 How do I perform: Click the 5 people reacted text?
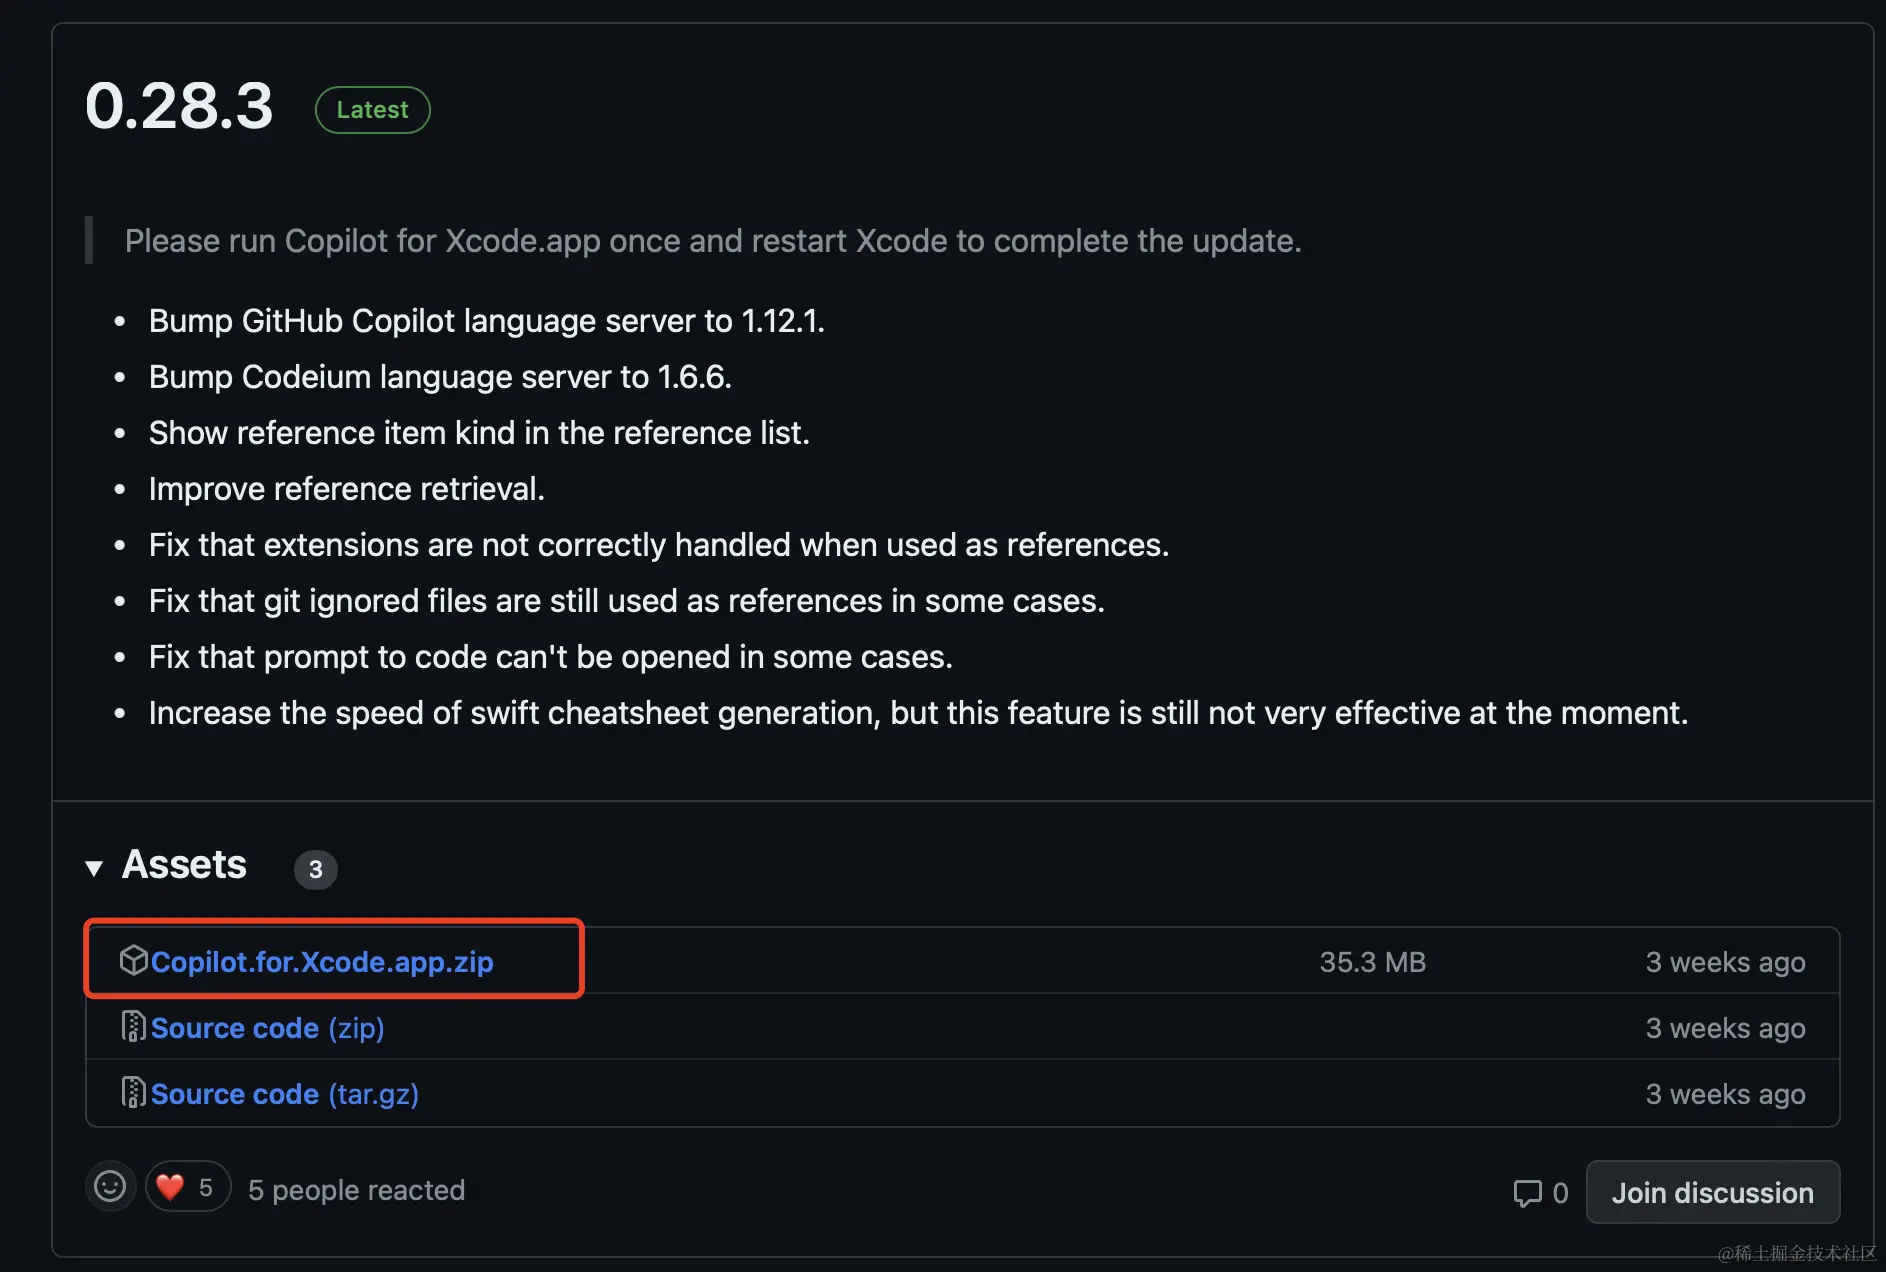357,1190
